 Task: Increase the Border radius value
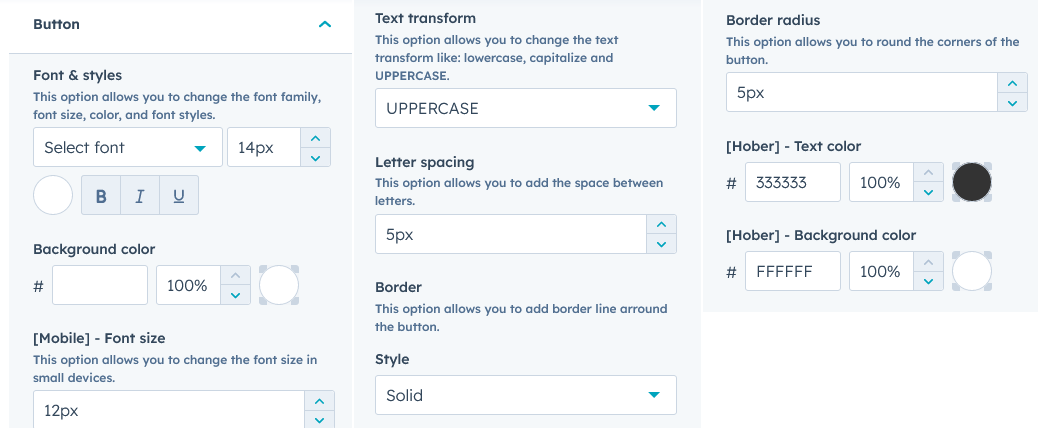[x=1012, y=82]
